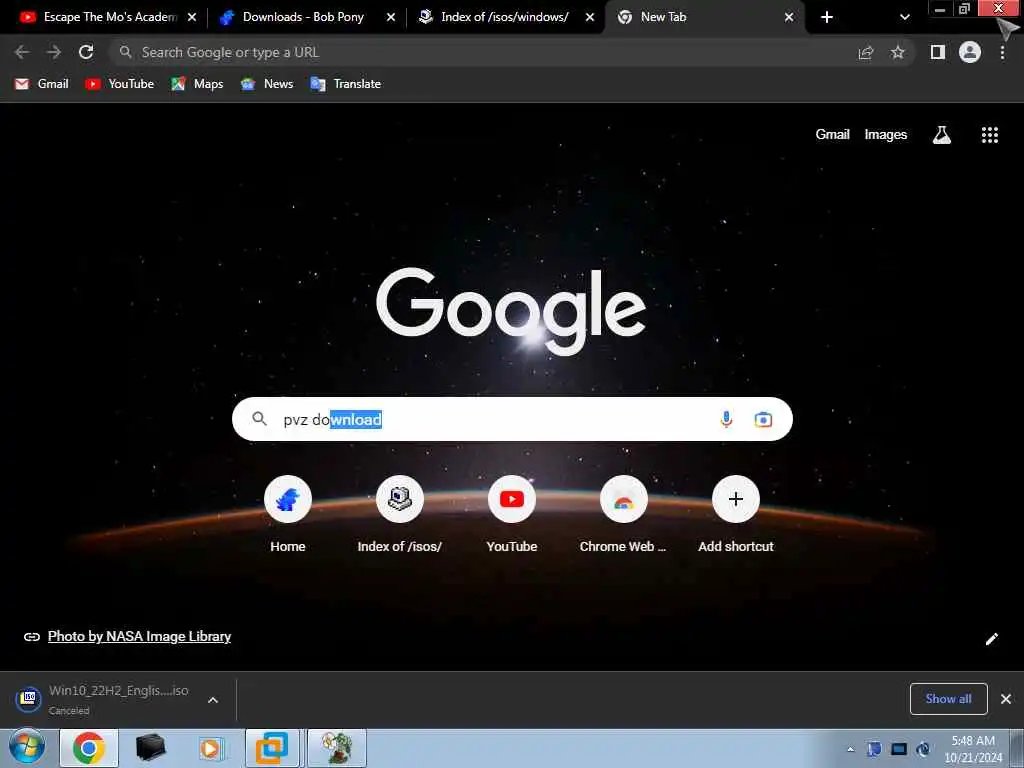Open the Images link at top right

pos(886,135)
